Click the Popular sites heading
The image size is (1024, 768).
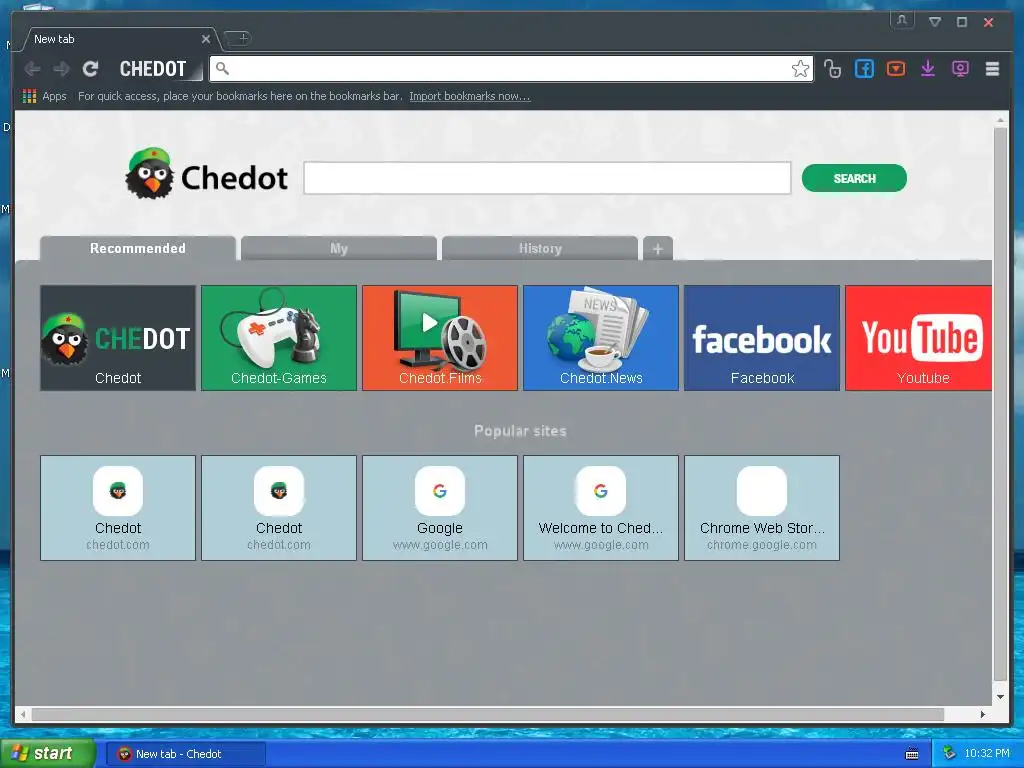[520, 431]
